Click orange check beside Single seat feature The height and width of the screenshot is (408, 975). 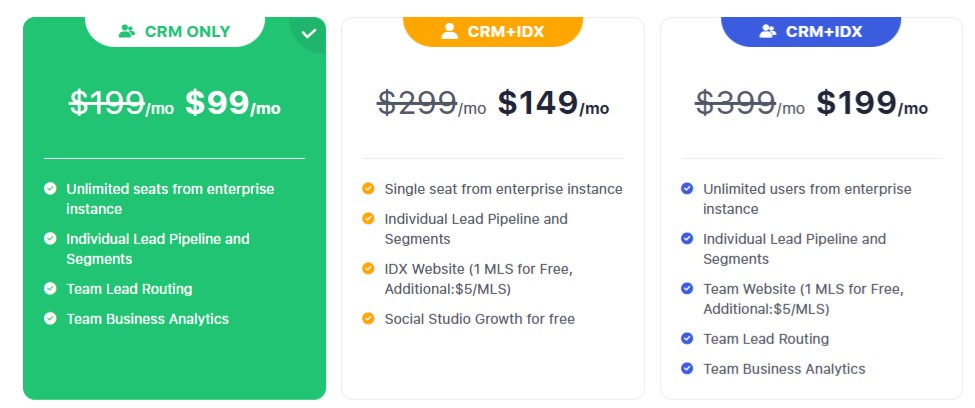[x=369, y=188]
